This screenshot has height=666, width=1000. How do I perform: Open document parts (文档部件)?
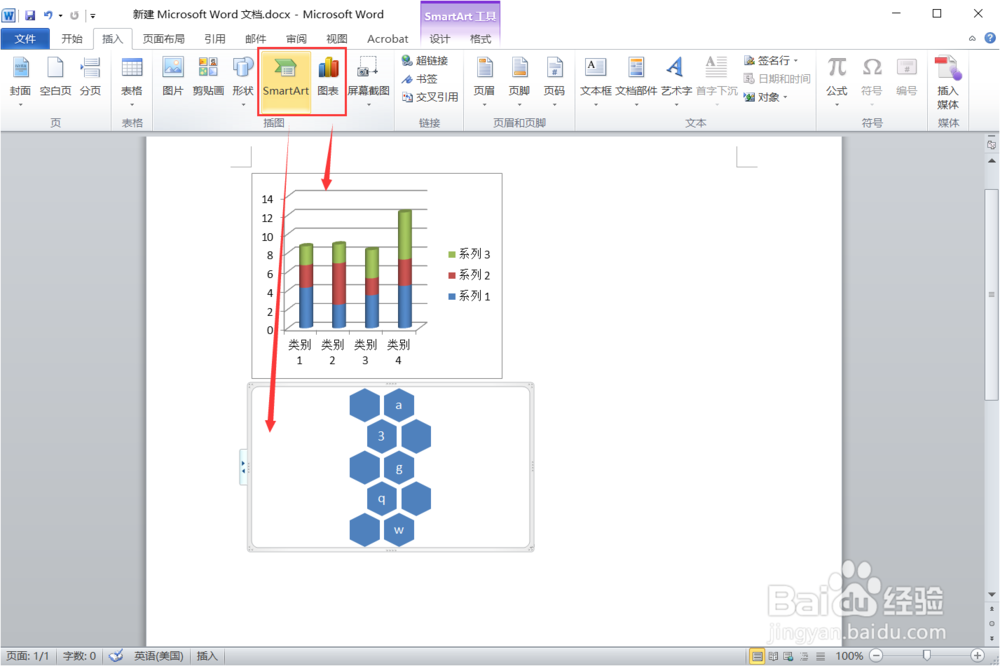tap(636, 81)
